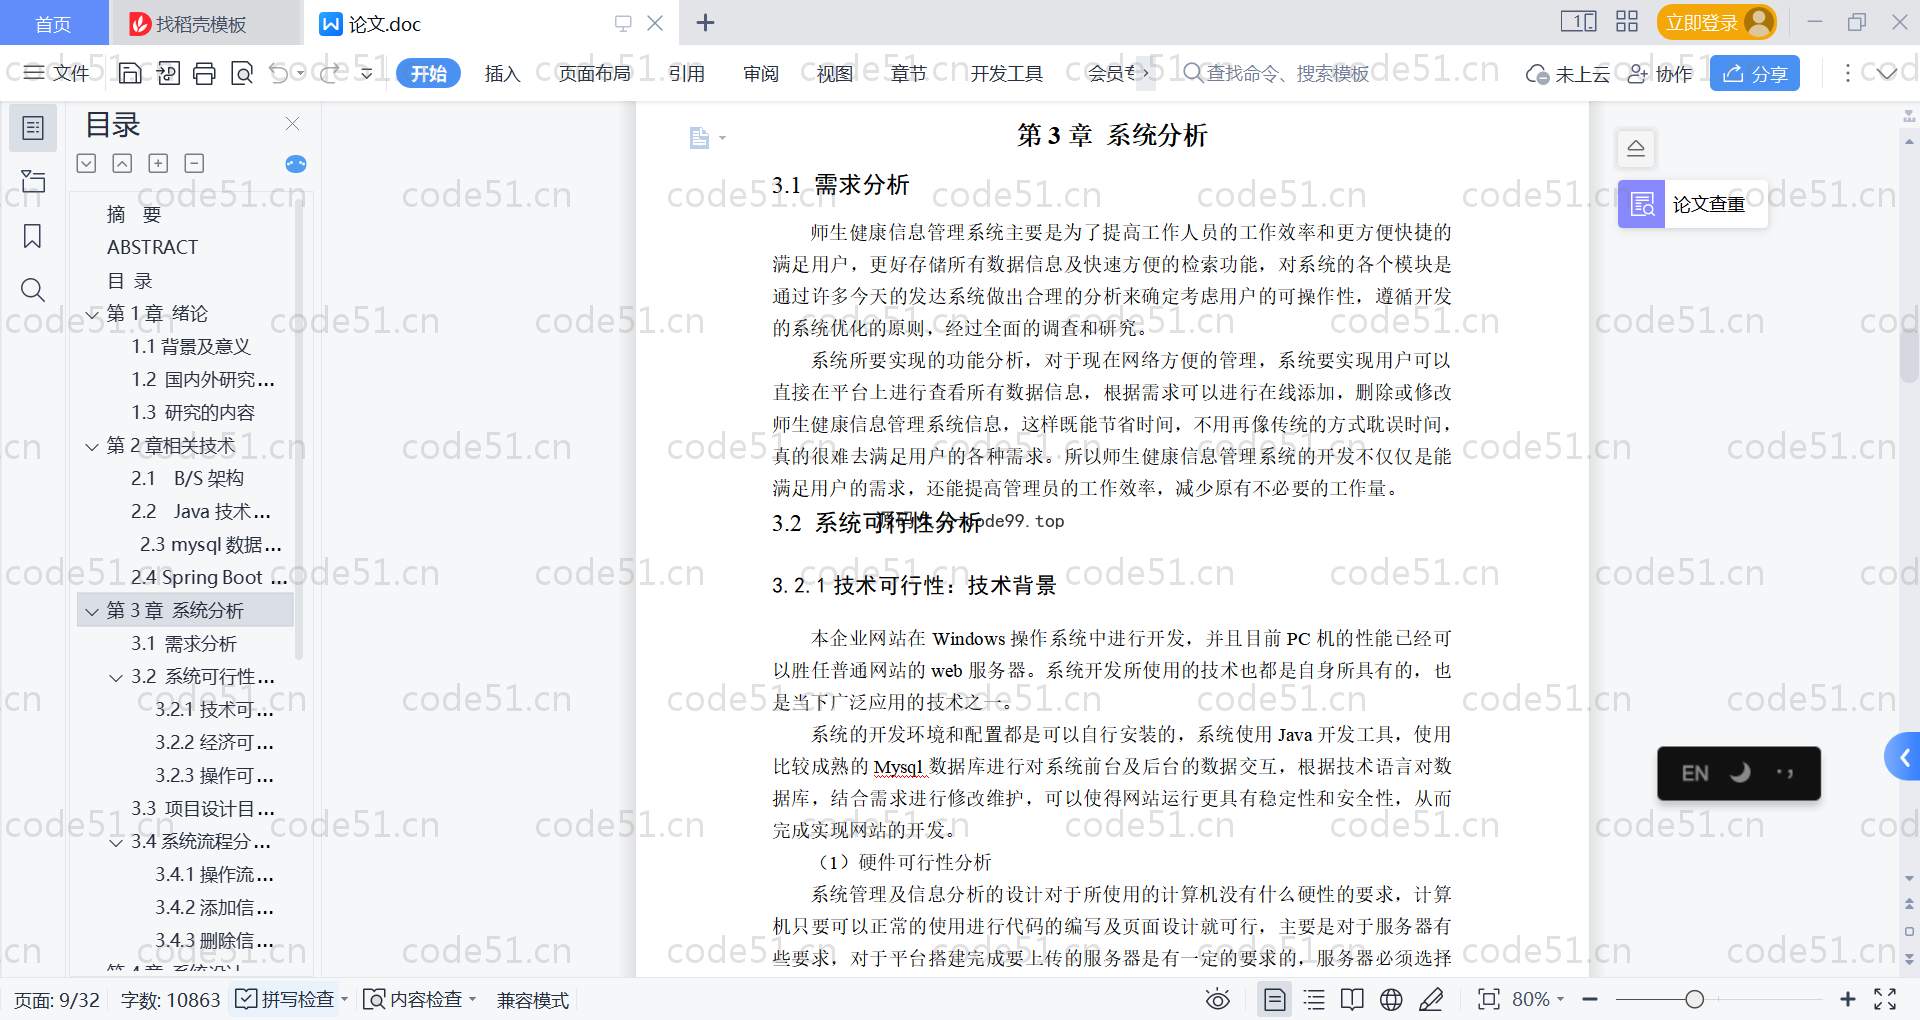Click the zoom out minus button
Screen dimensions: 1920x1020
click(1590, 999)
